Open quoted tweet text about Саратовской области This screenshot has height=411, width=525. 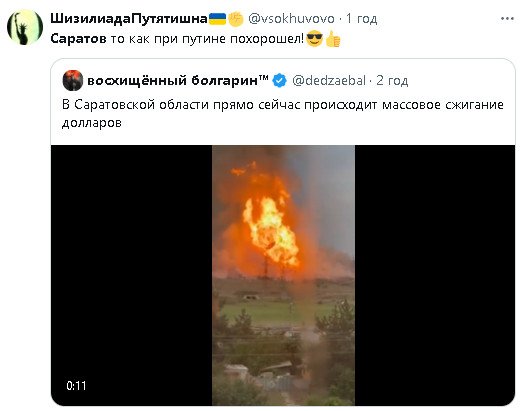point(283,114)
